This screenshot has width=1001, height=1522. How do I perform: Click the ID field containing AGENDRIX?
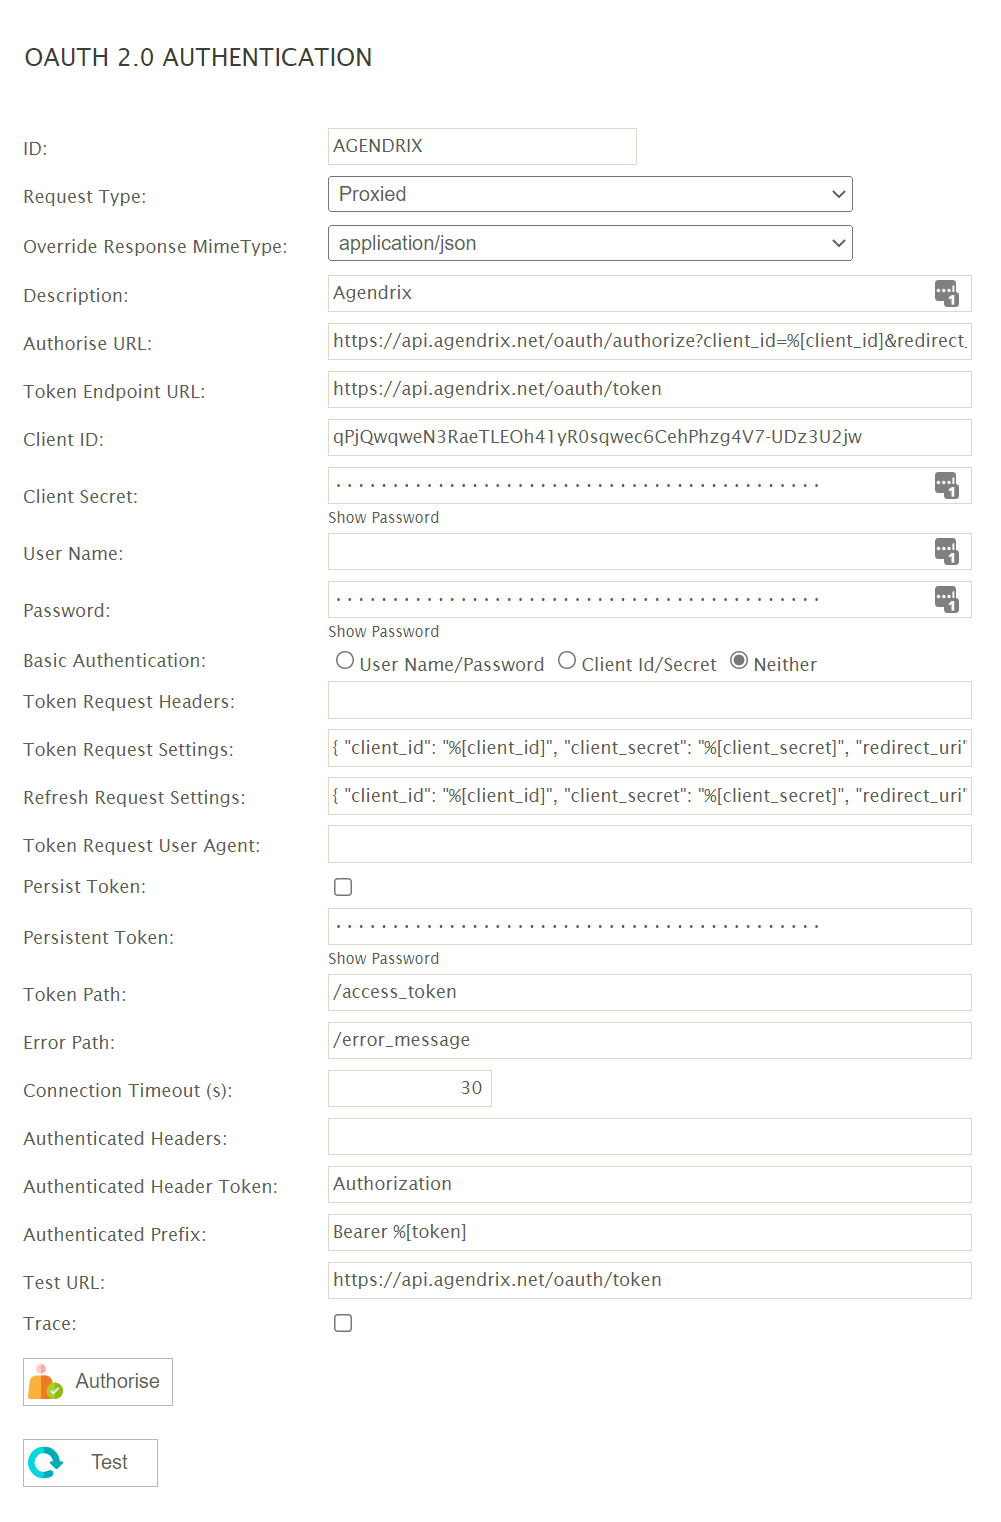[x=483, y=146]
